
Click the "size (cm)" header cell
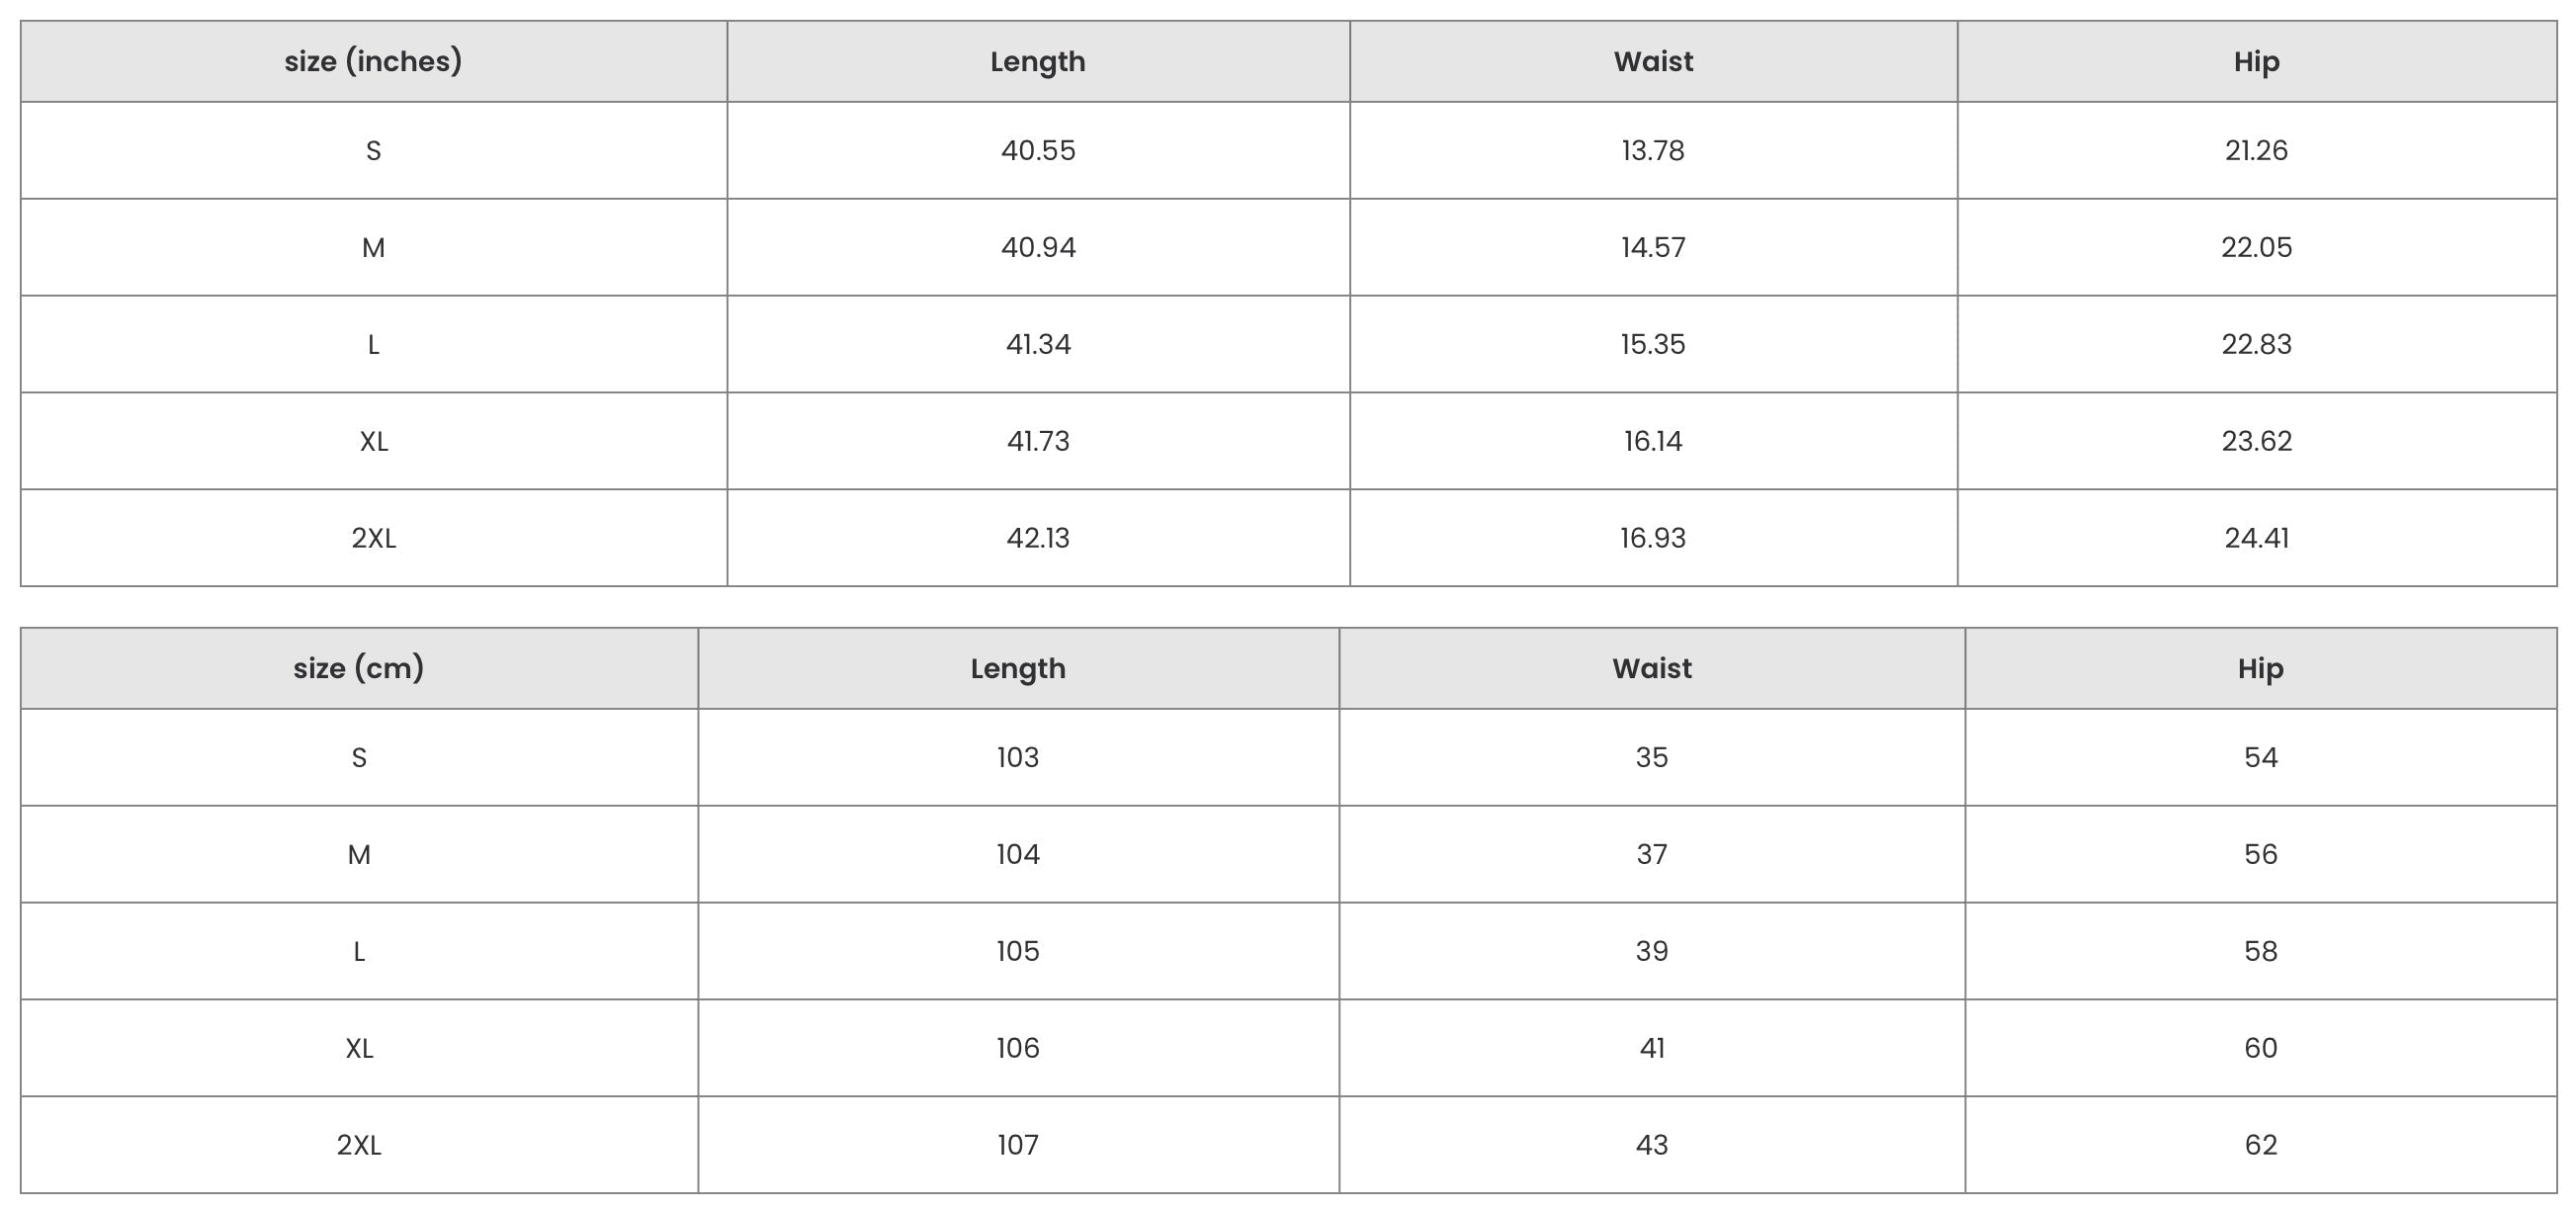point(358,668)
